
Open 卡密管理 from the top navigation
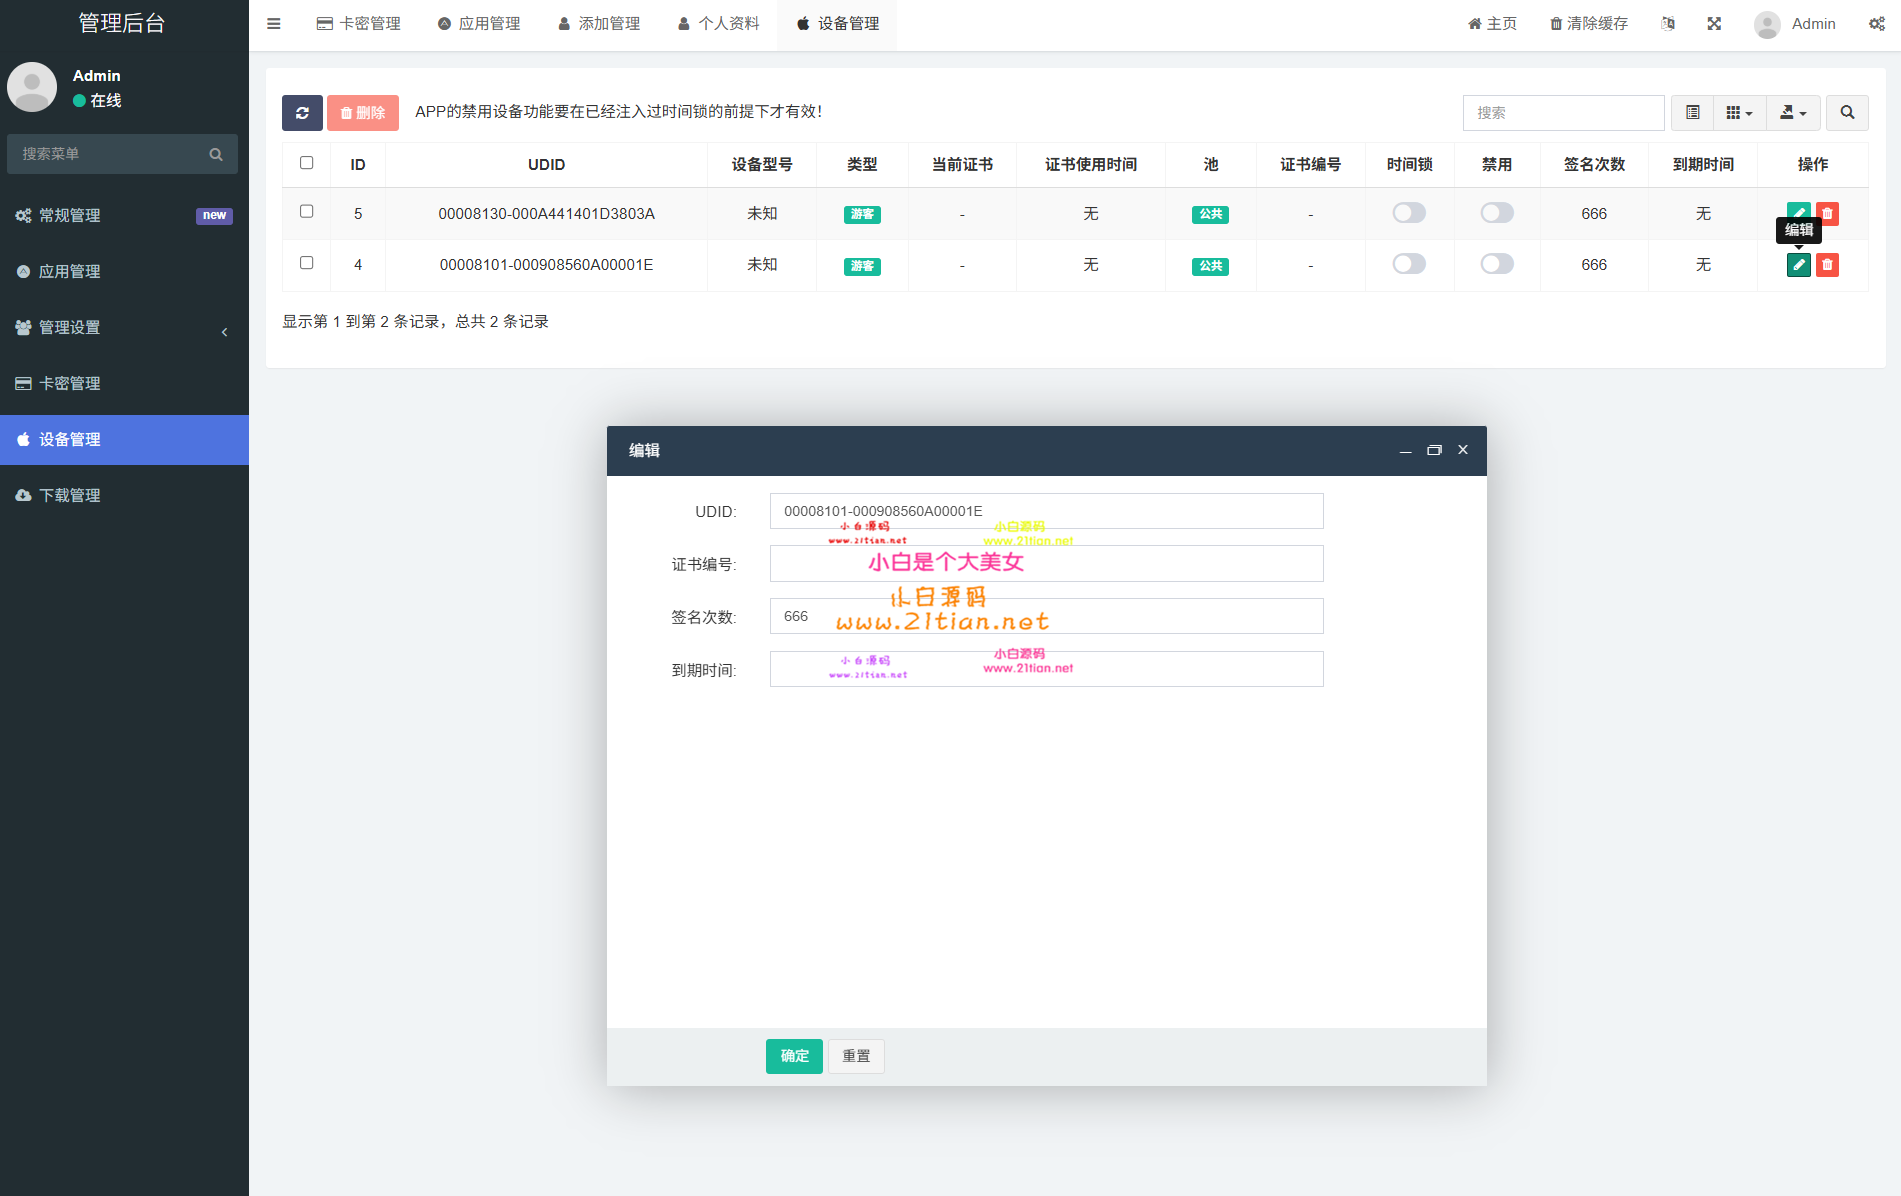click(x=358, y=23)
